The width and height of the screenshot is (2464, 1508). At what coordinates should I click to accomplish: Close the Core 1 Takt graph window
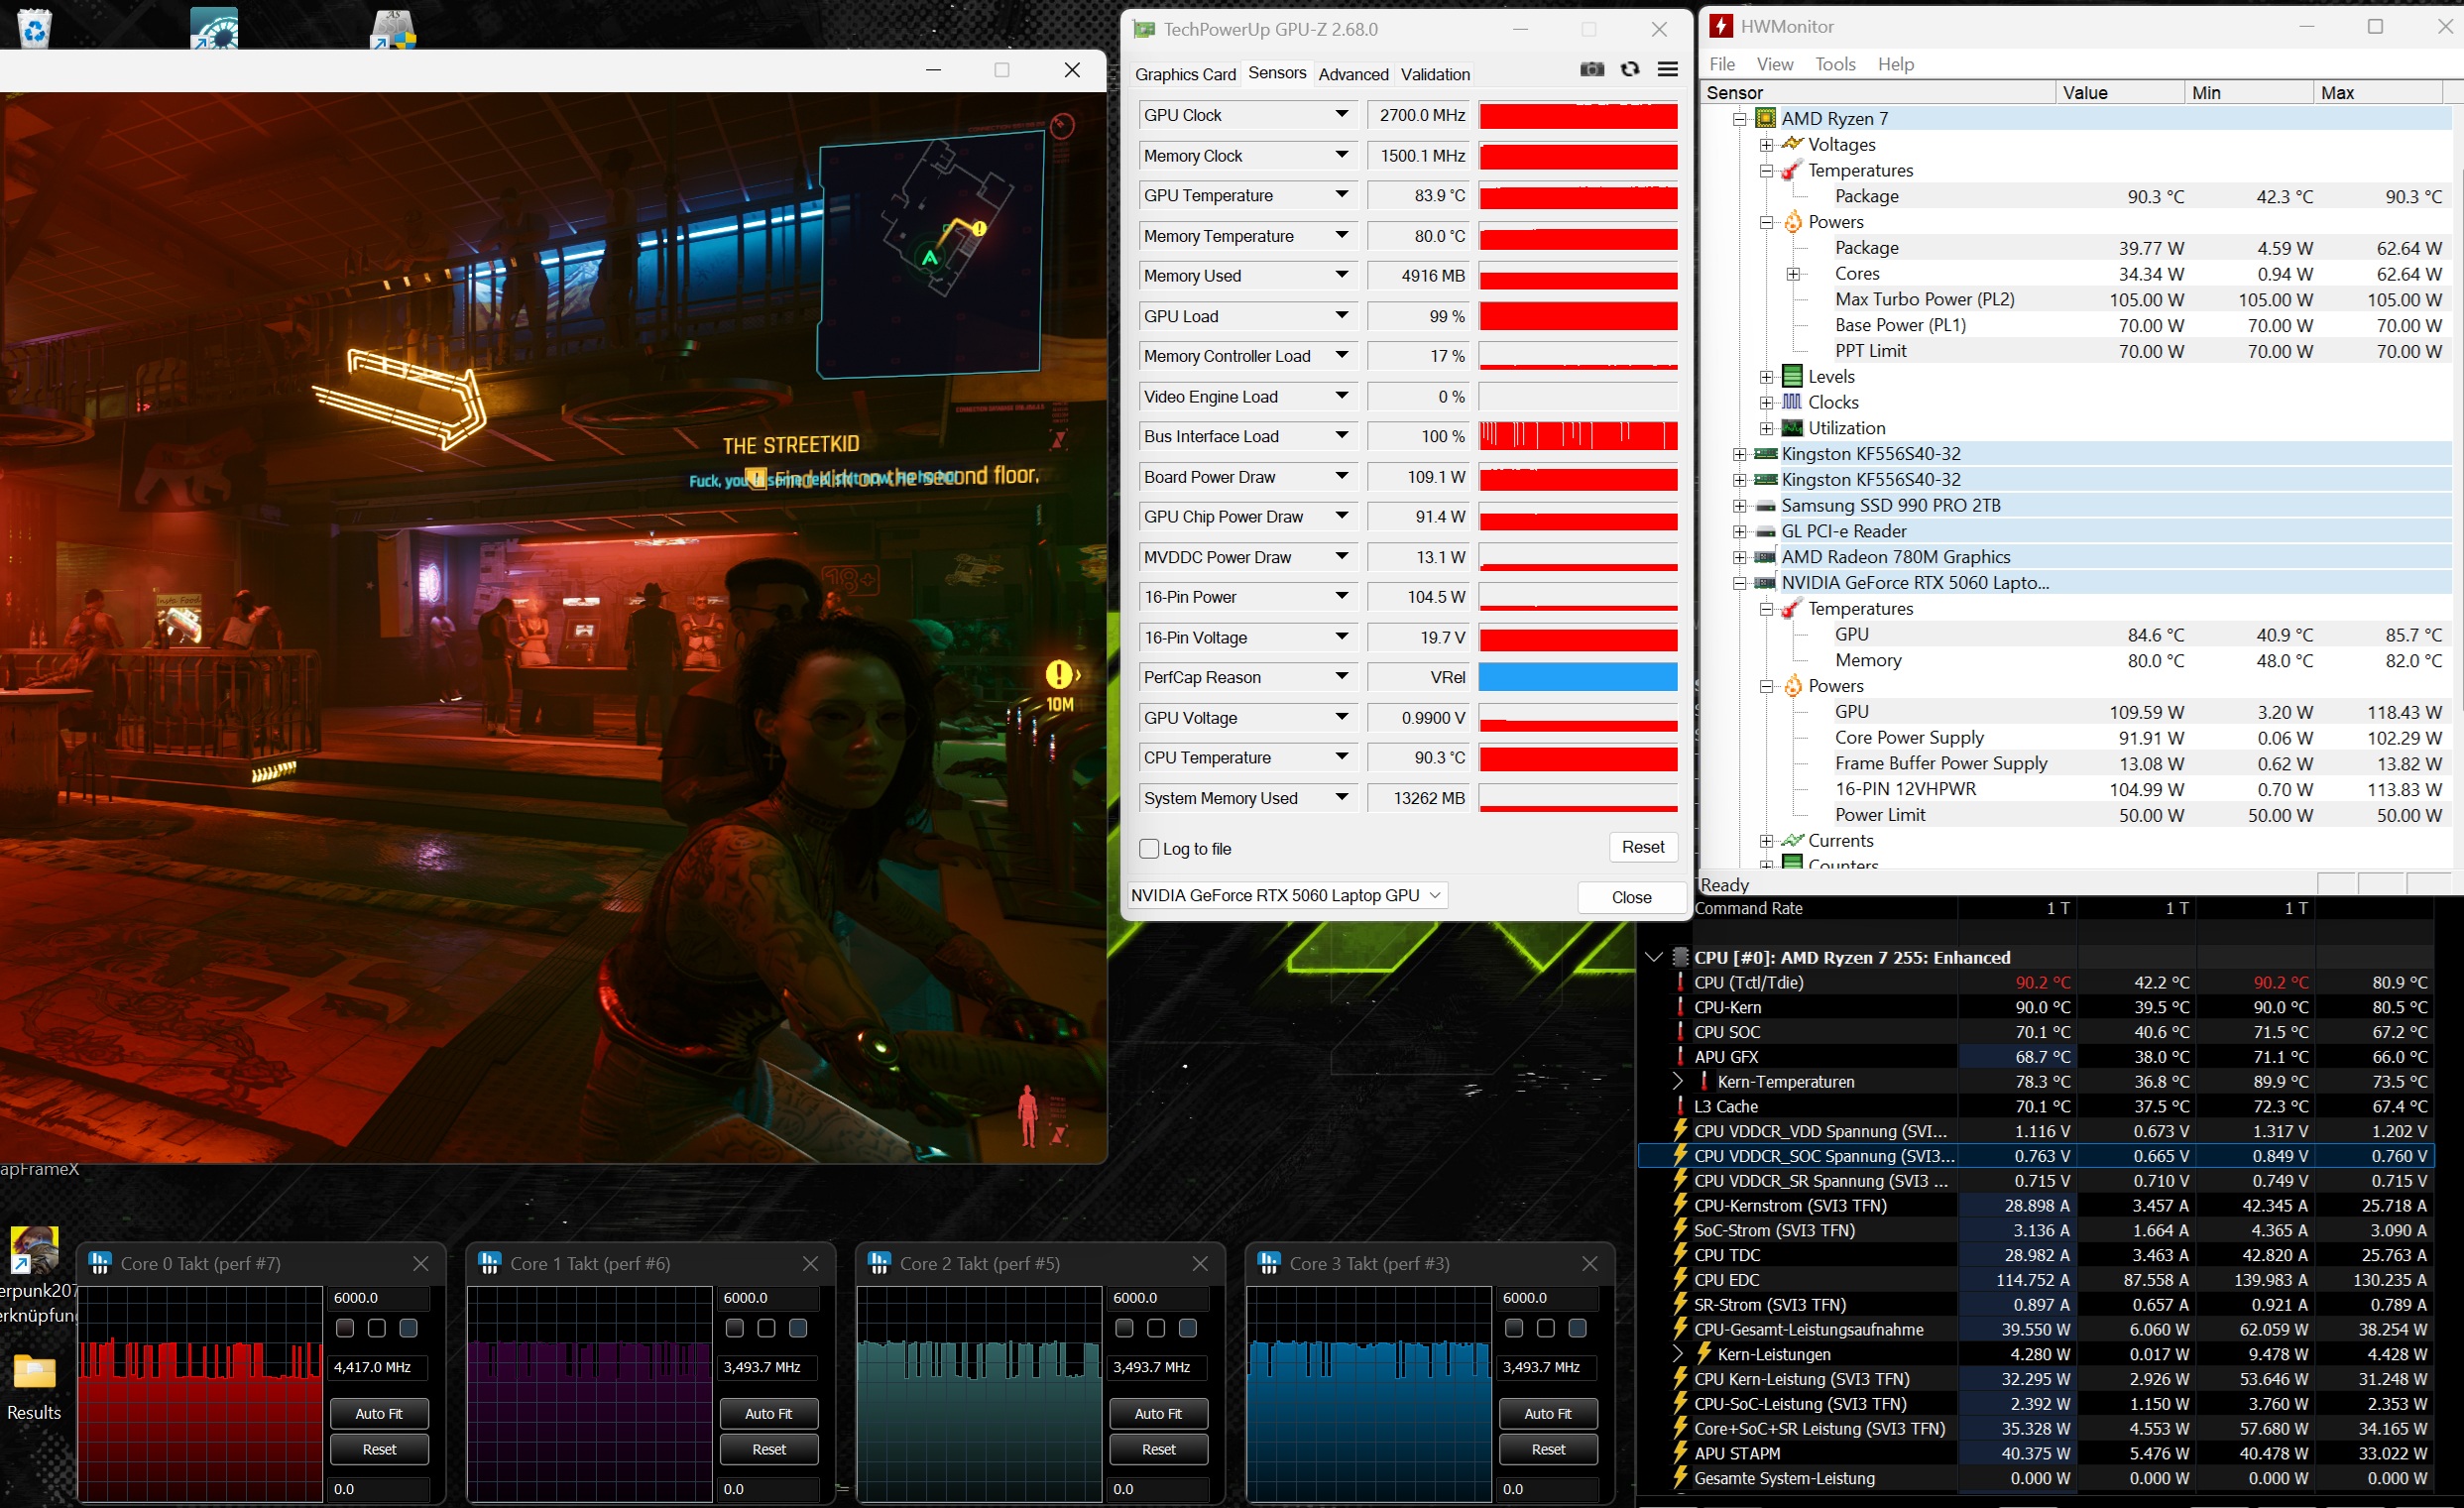tap(810, 1264)
